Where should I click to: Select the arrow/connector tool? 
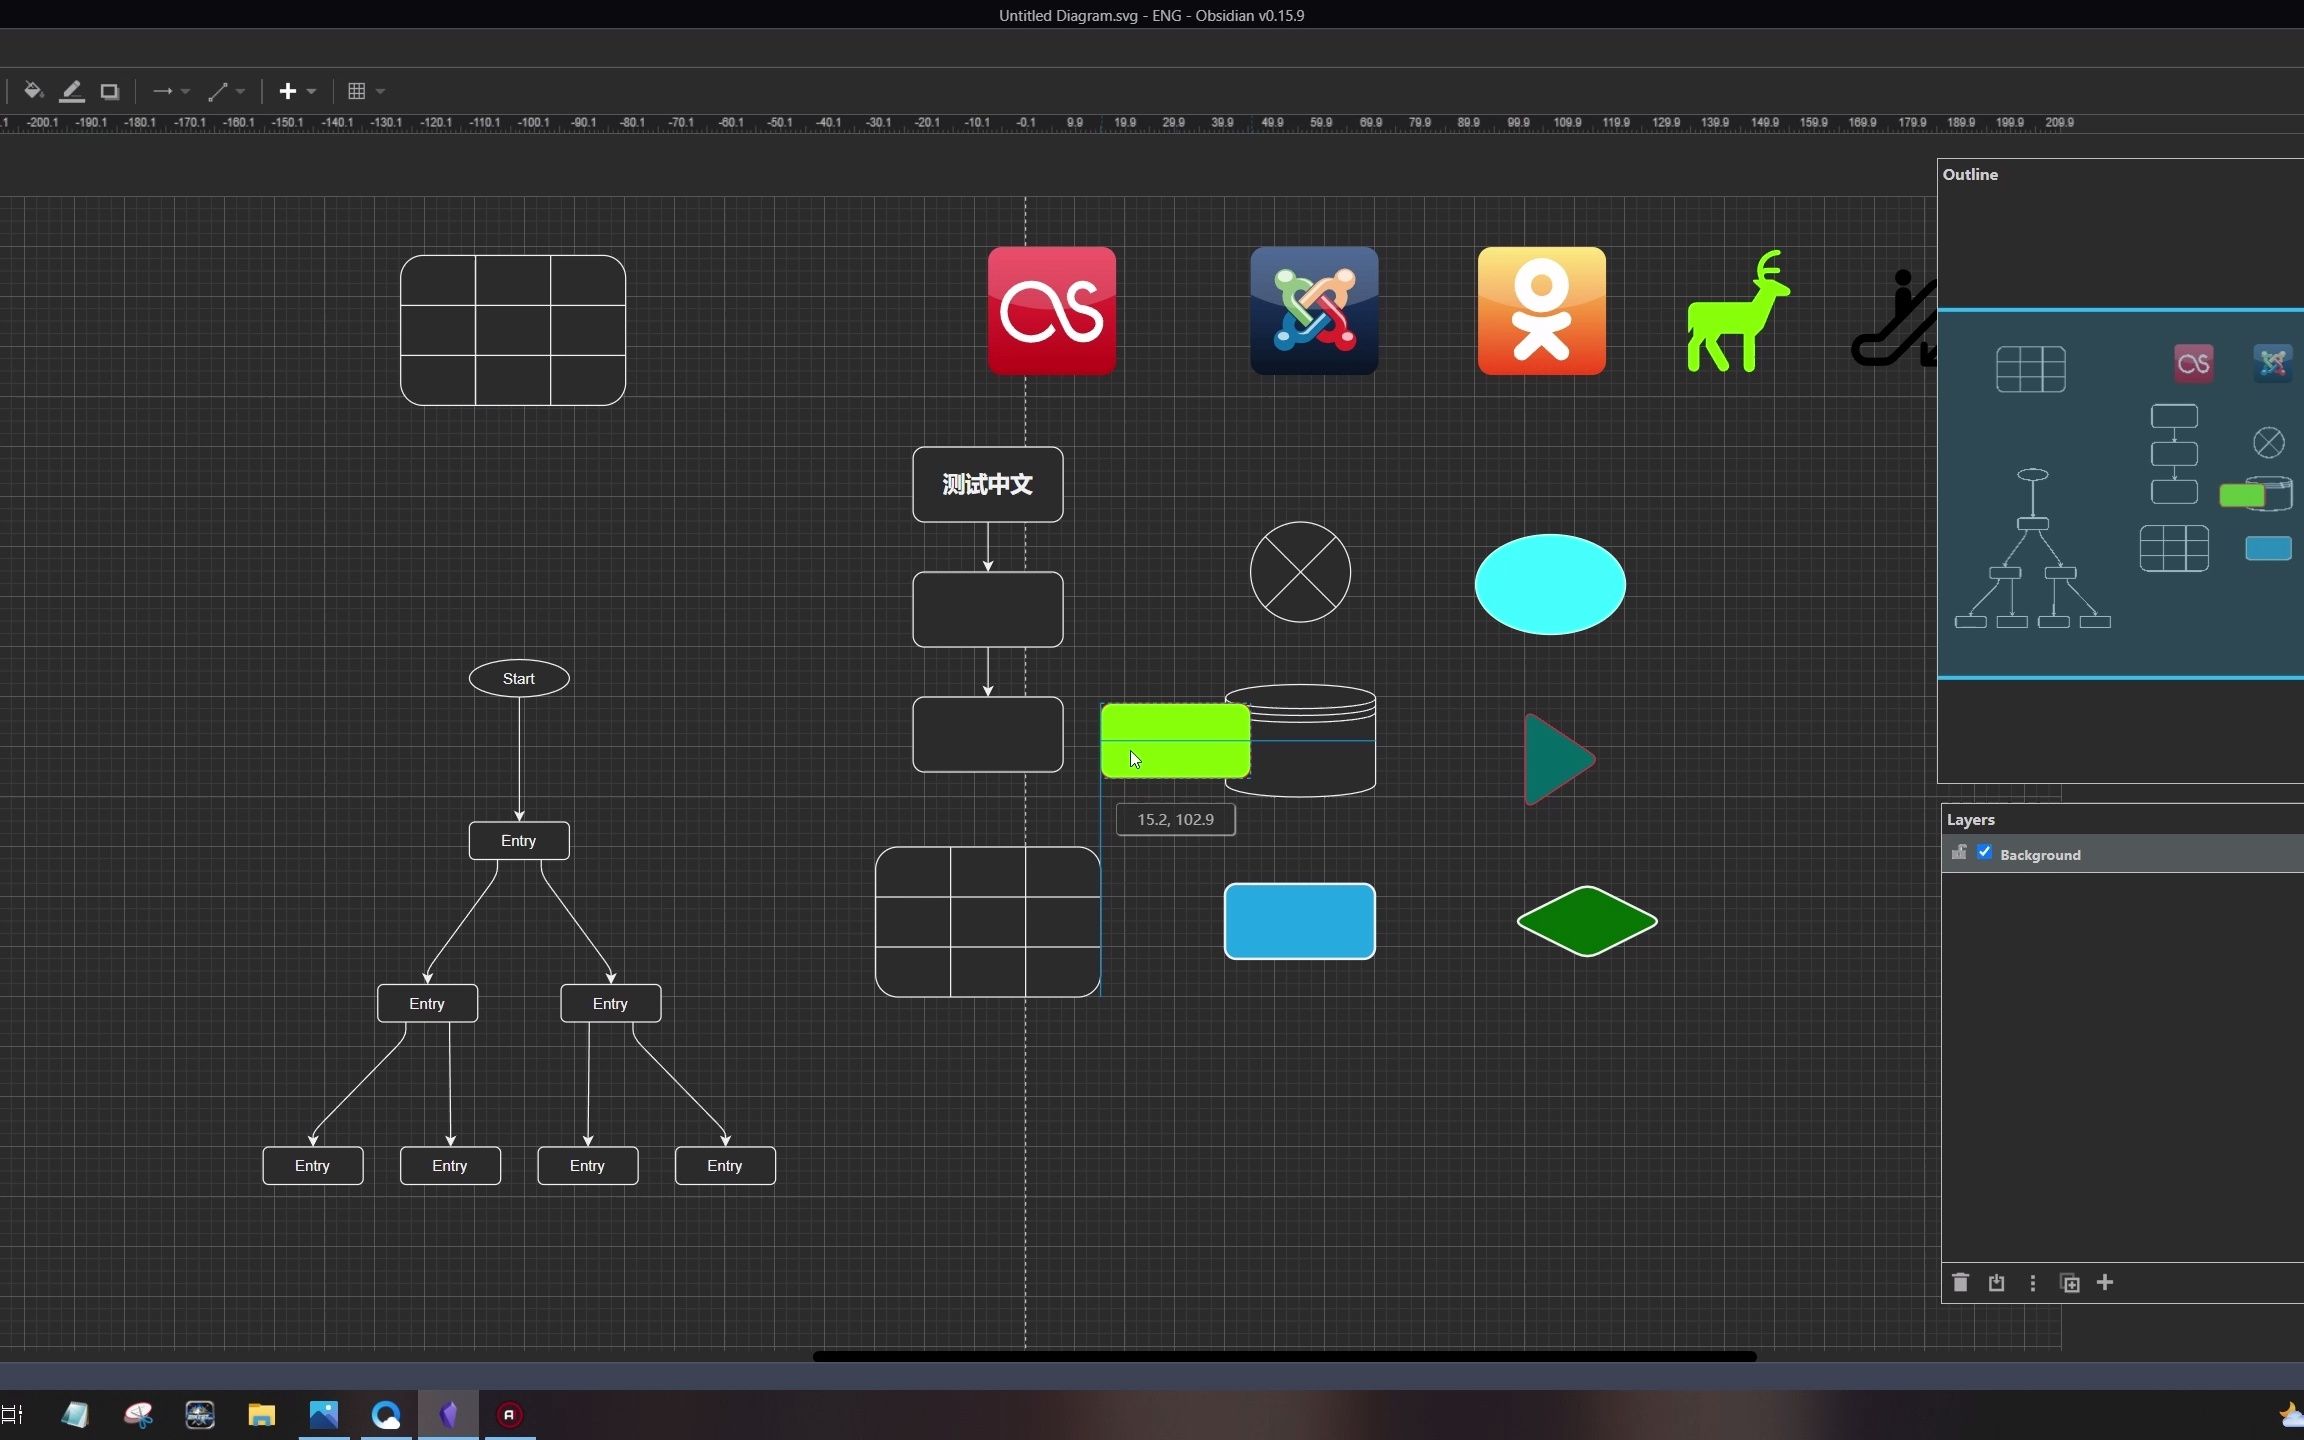(161, 91)
